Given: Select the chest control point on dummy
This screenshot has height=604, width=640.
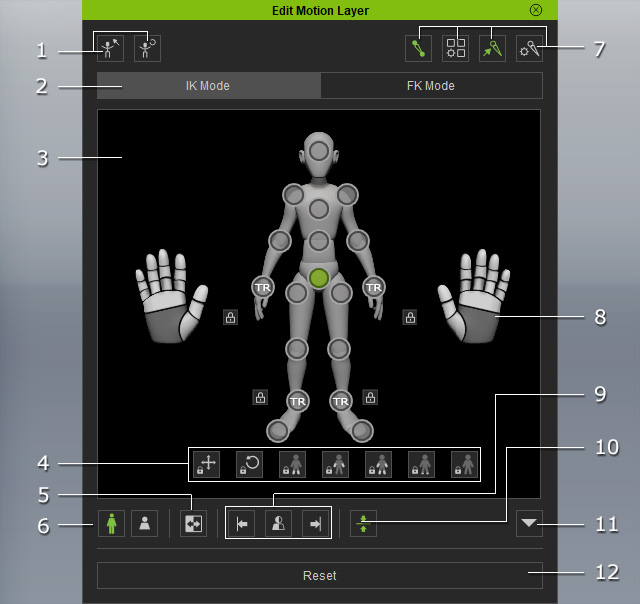Looking at the screenshot, I should (x=319, y=209).
